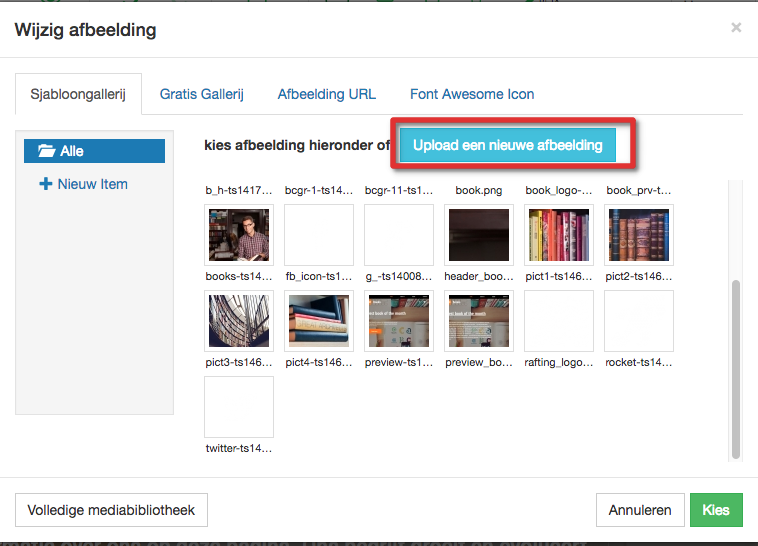This screenshot has height=546, width=758.
Task: Choose the header_boo dark image thumbnail
Action: pyautogui.click(x=479, y=235)
